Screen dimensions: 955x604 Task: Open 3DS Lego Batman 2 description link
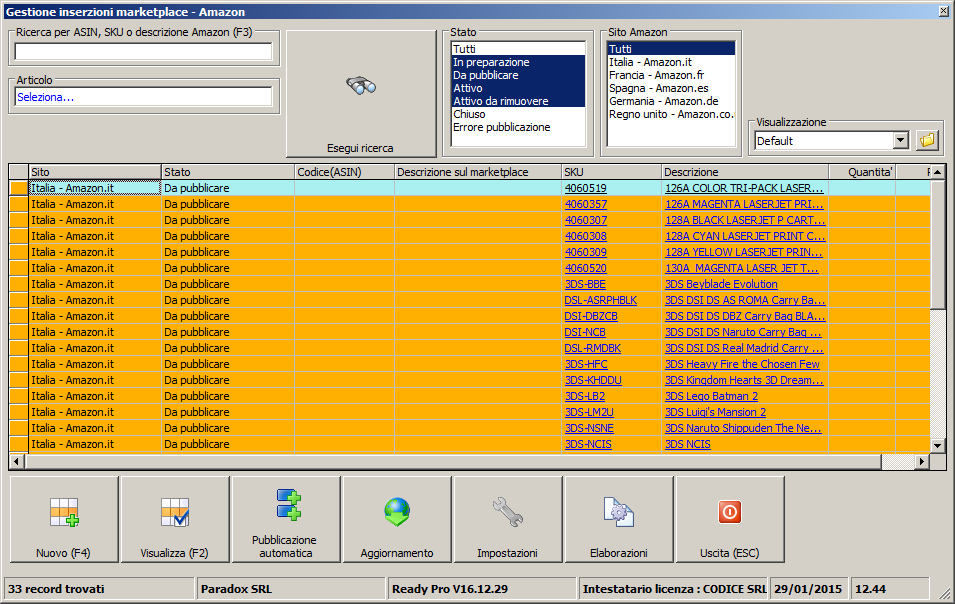[711, 396]
